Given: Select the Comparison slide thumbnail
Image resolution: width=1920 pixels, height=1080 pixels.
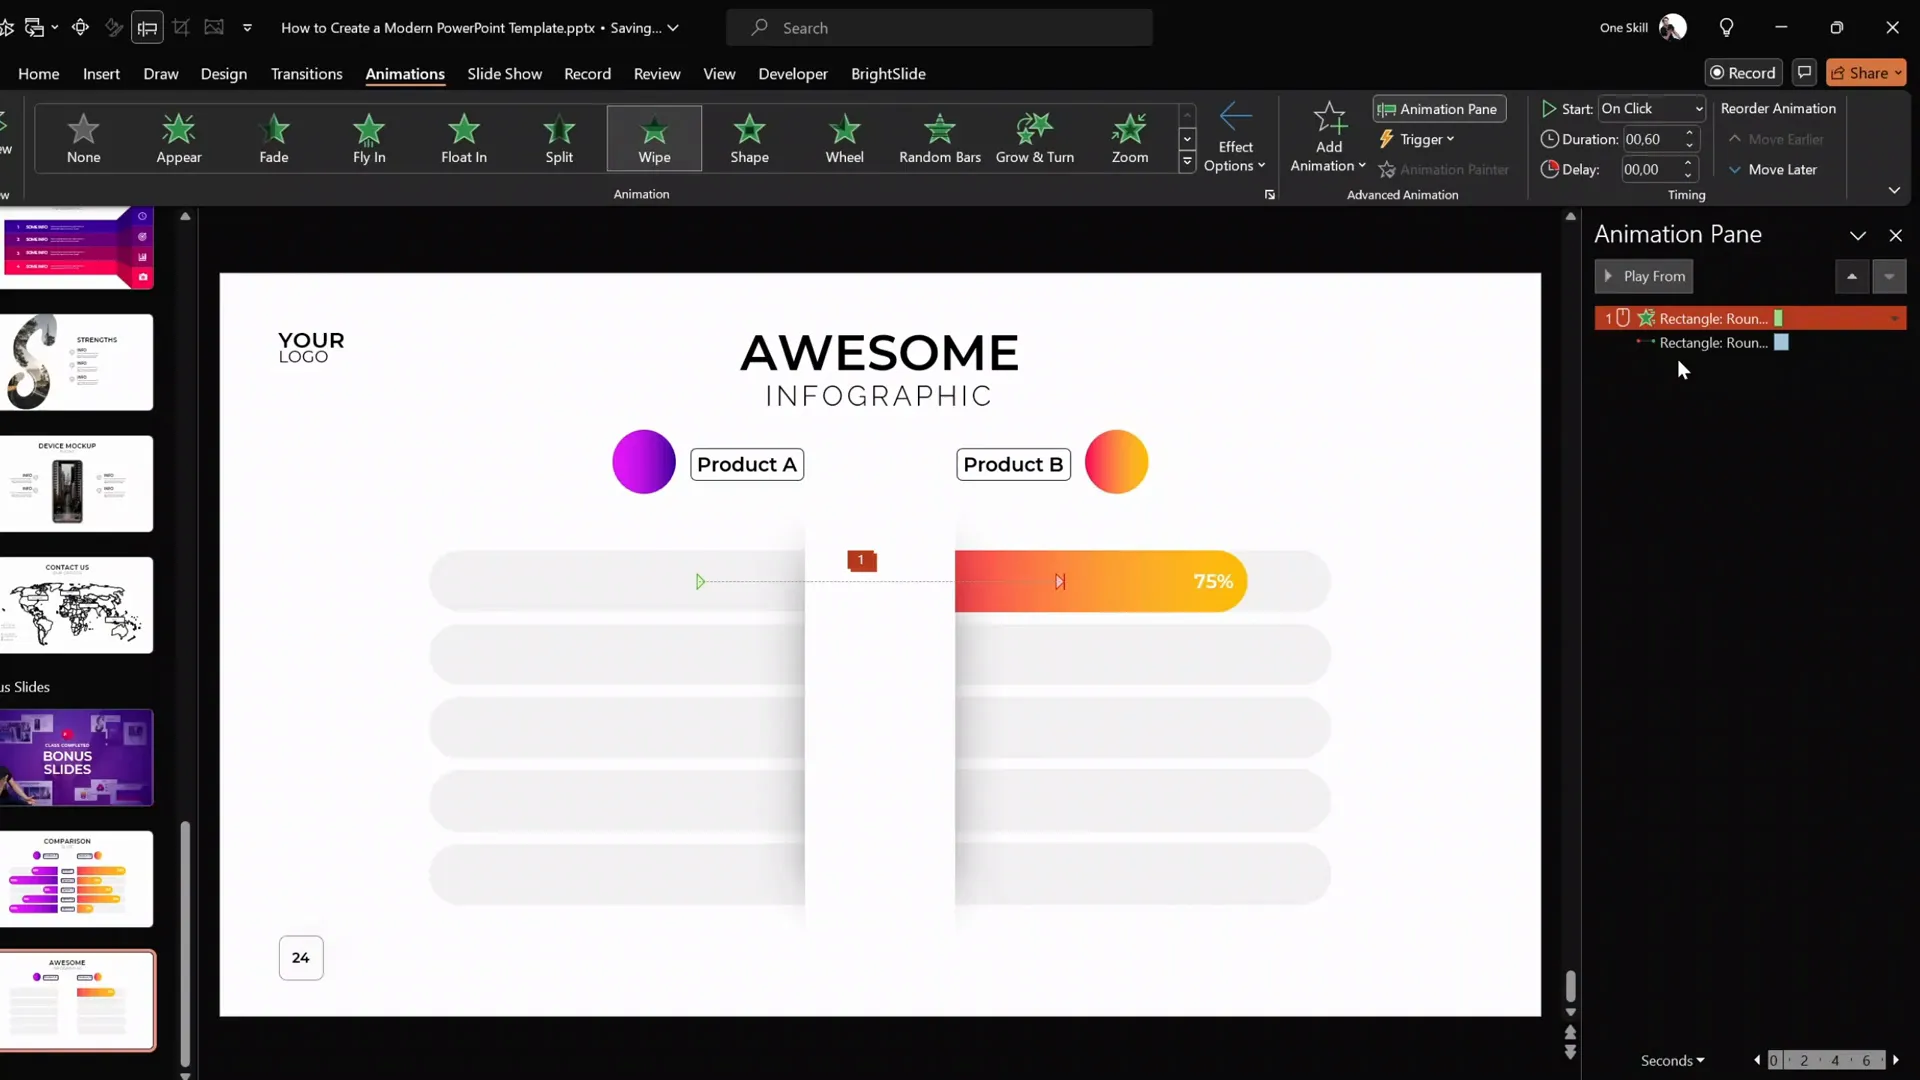Looking at the screenshot, I should (77, 879).
